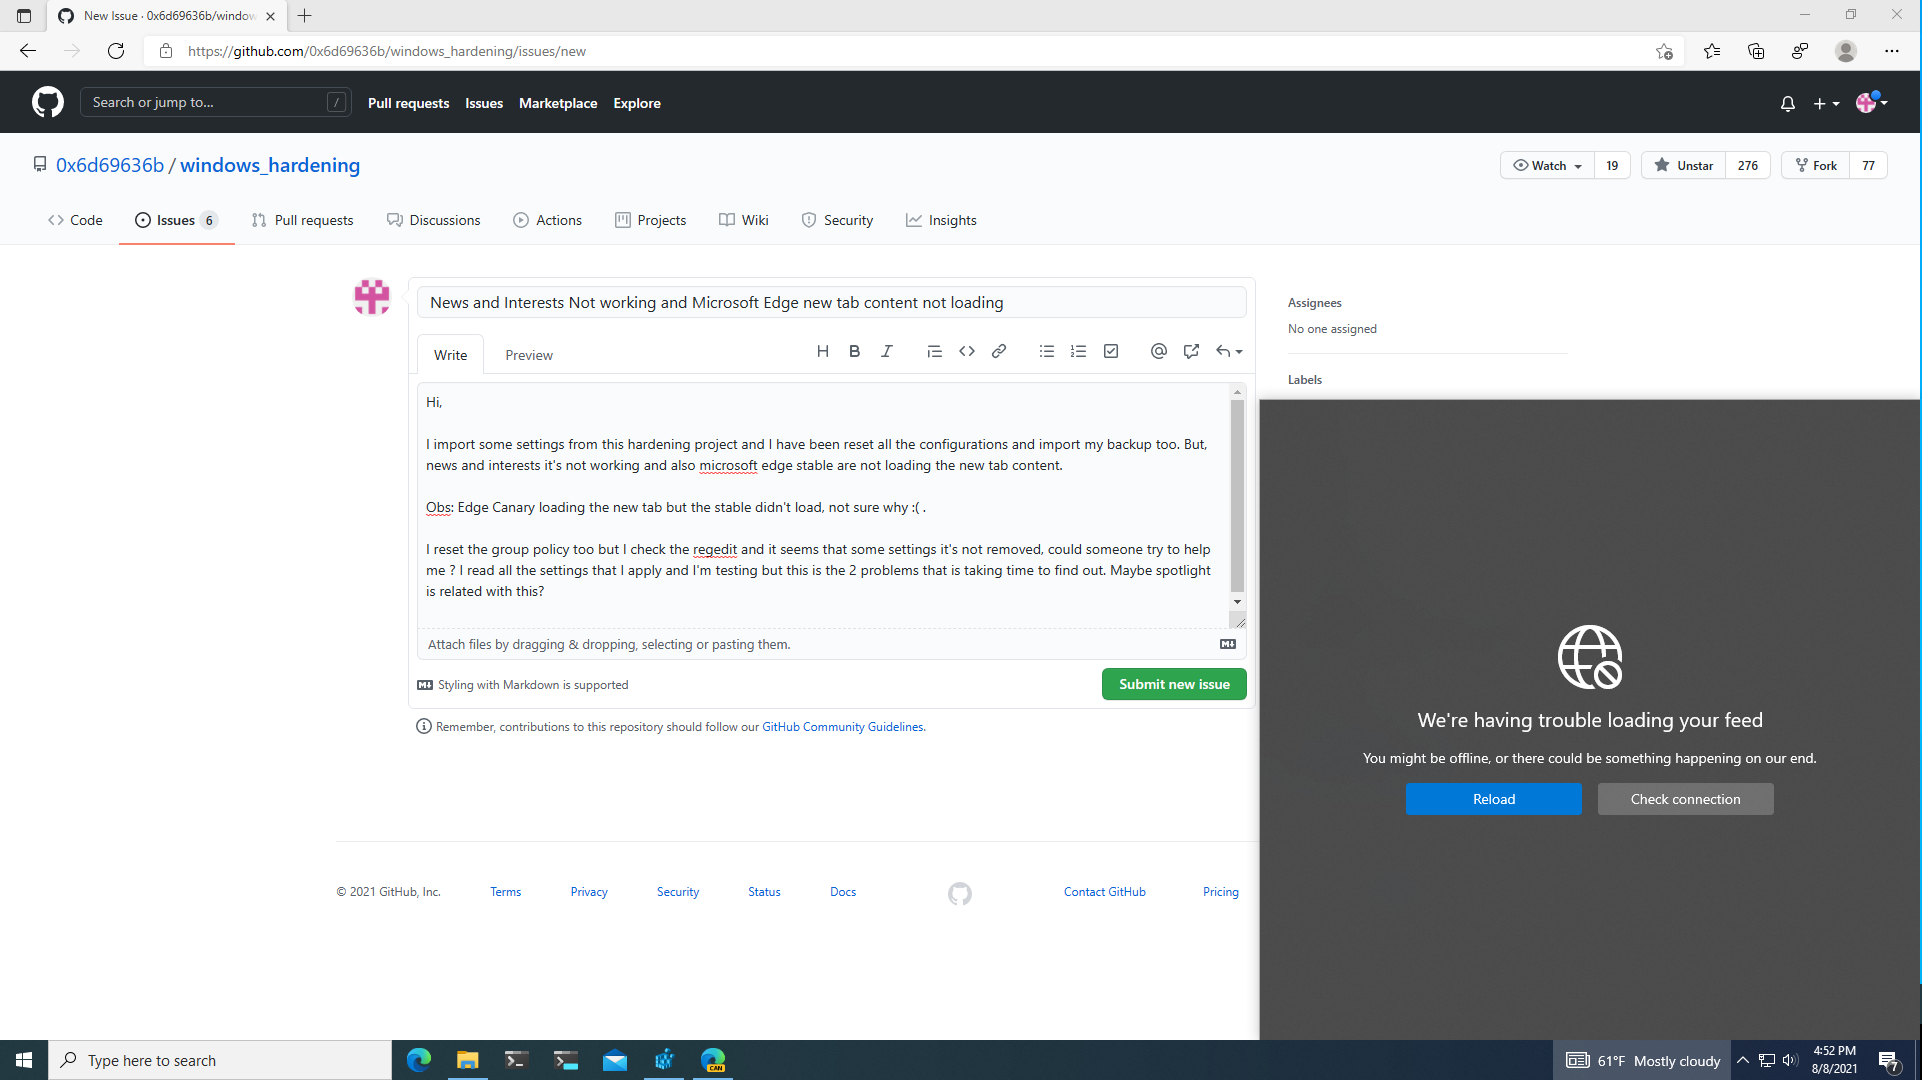The width and height of the screenshot is (1922, 1080).
Task: Open the user avatar account menu
Action: click(x=1871, y=102)
